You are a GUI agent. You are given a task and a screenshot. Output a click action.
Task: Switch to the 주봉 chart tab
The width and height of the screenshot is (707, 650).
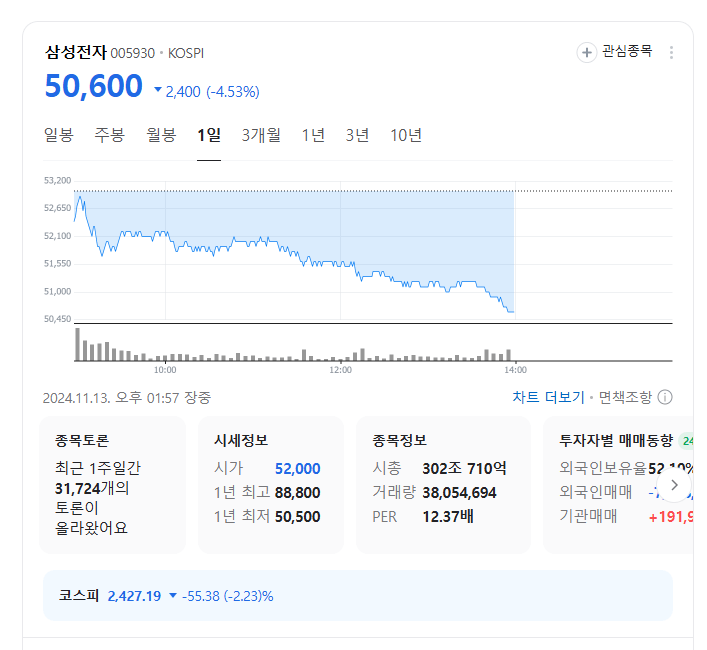click(110, 135)
